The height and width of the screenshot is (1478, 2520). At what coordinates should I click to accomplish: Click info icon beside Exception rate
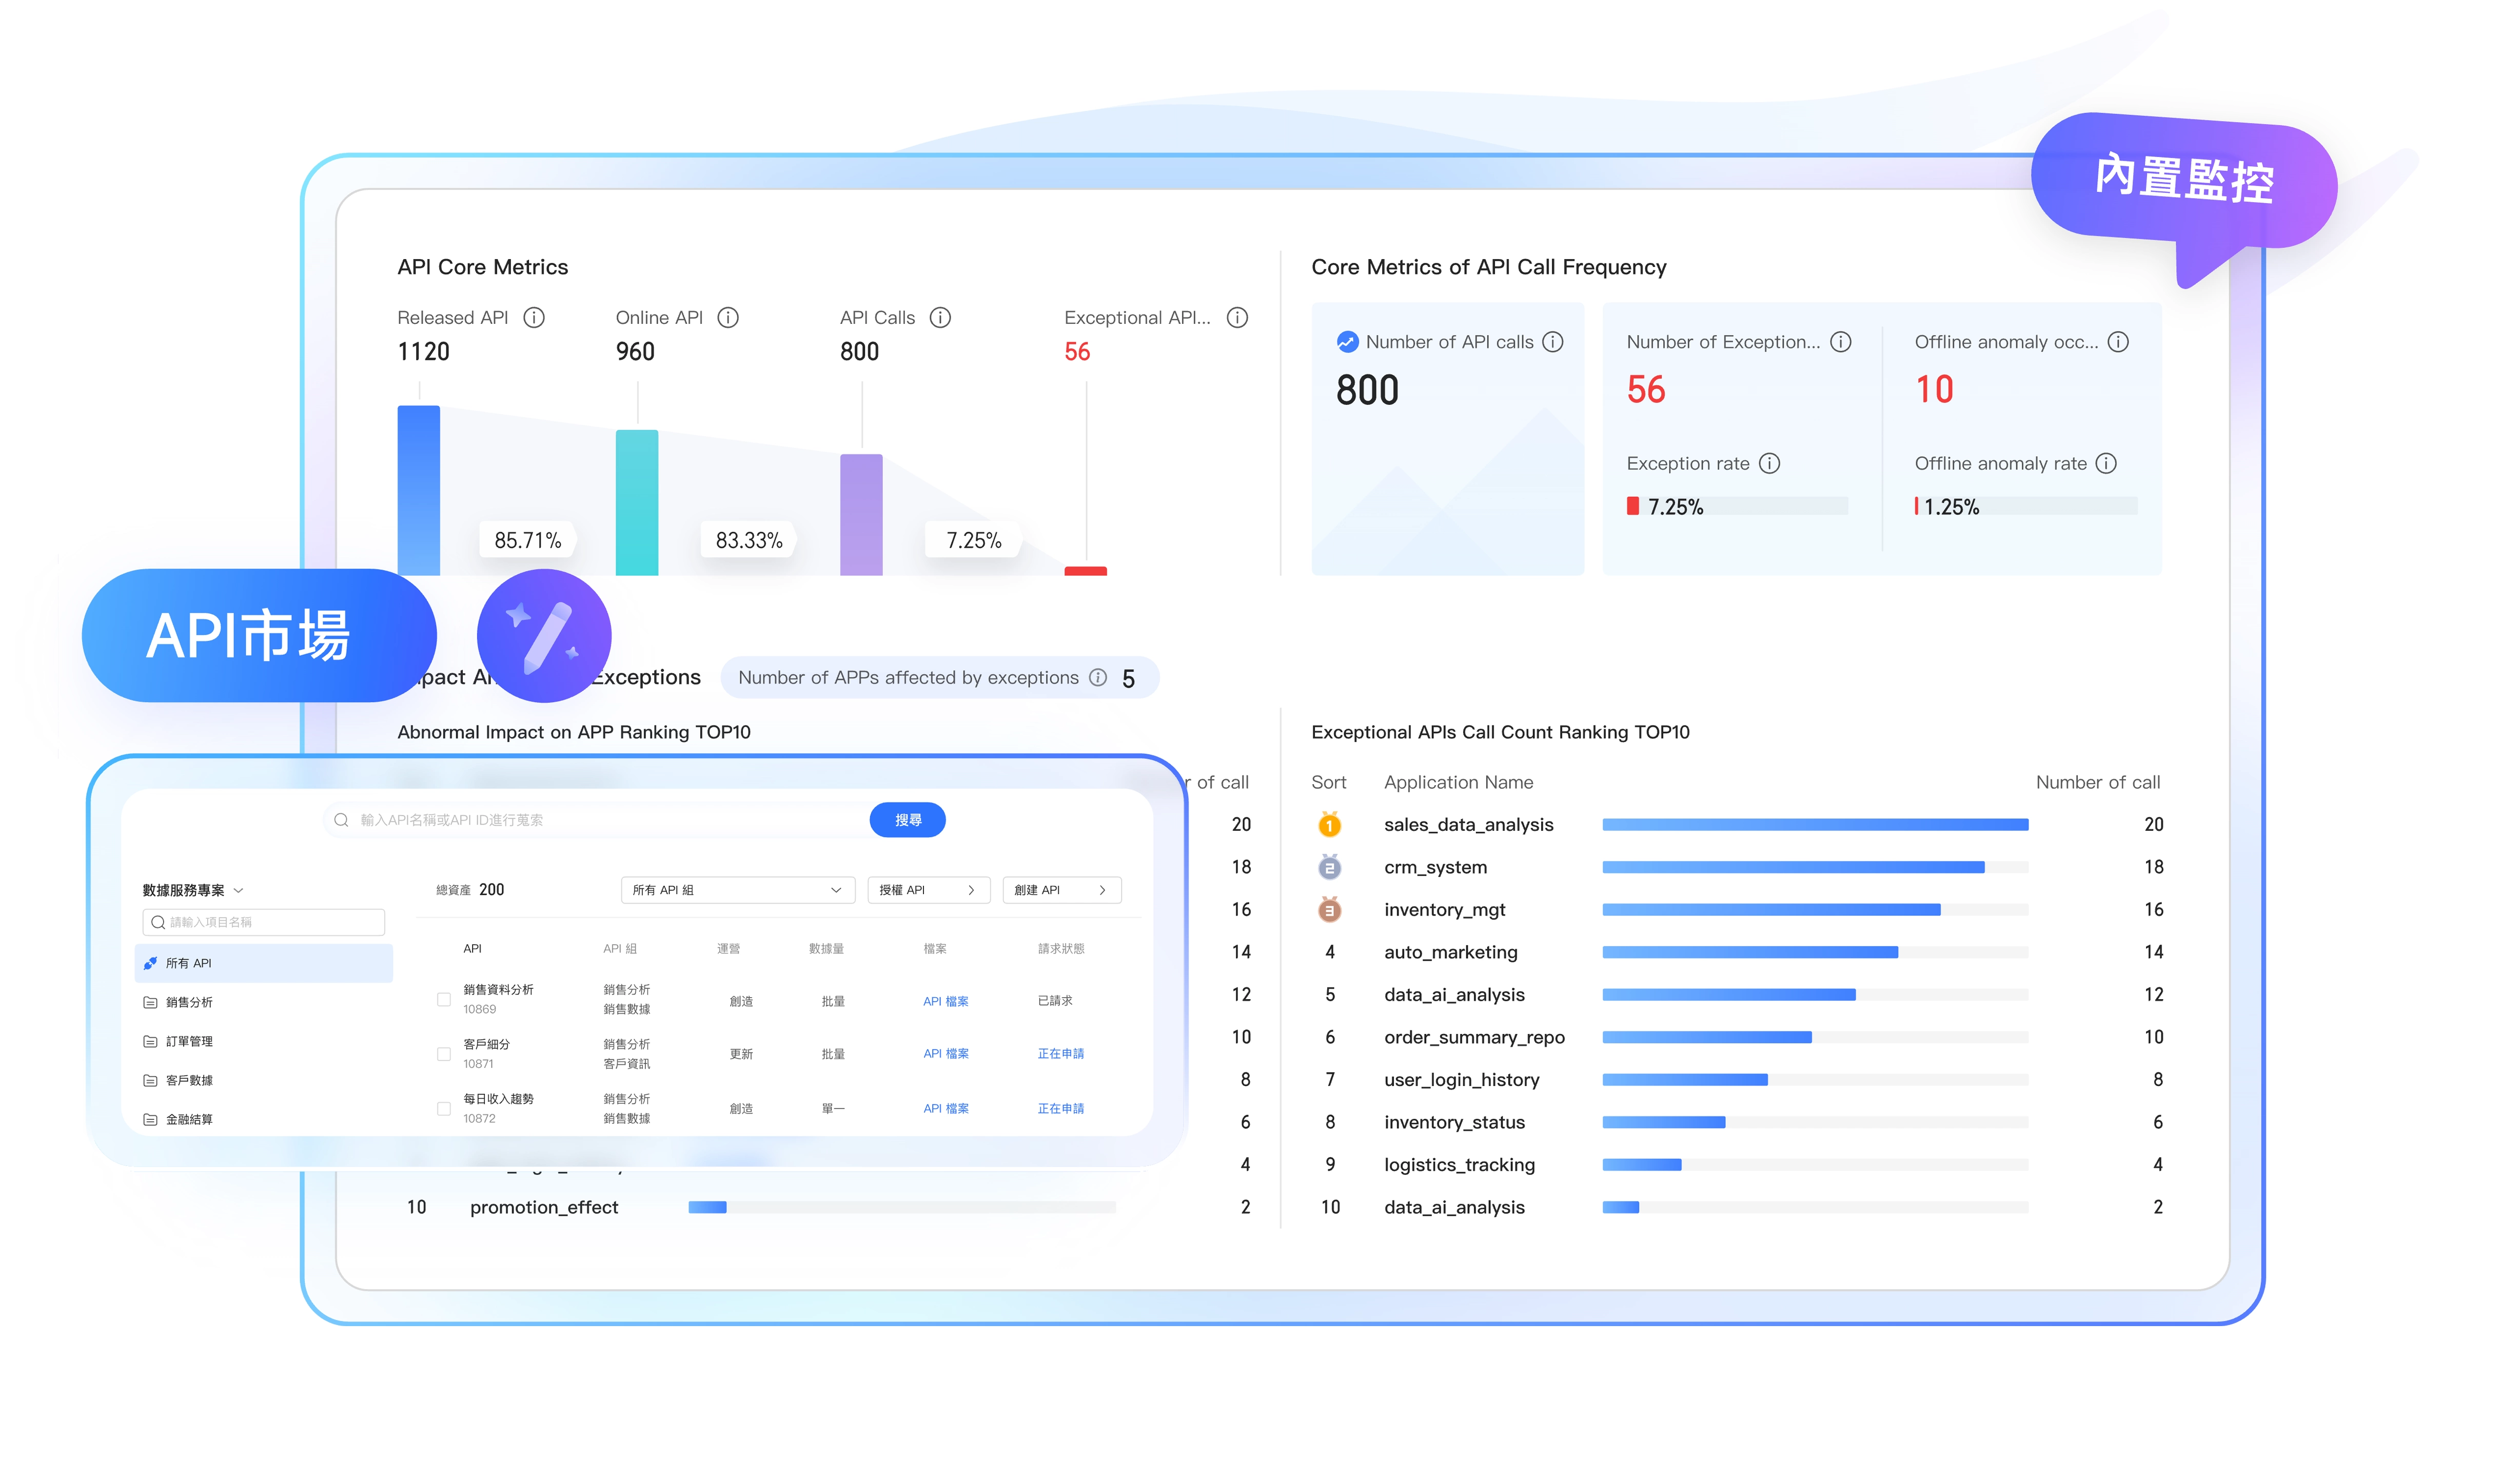[x=1769, y=464]
